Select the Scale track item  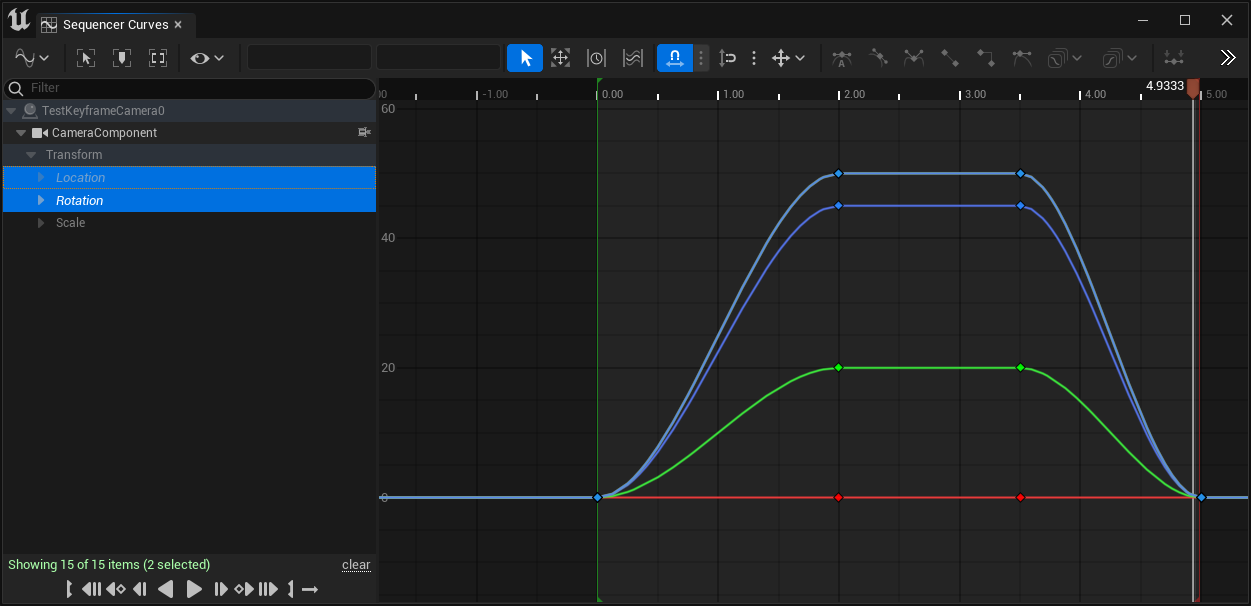[x=70, y=223]
